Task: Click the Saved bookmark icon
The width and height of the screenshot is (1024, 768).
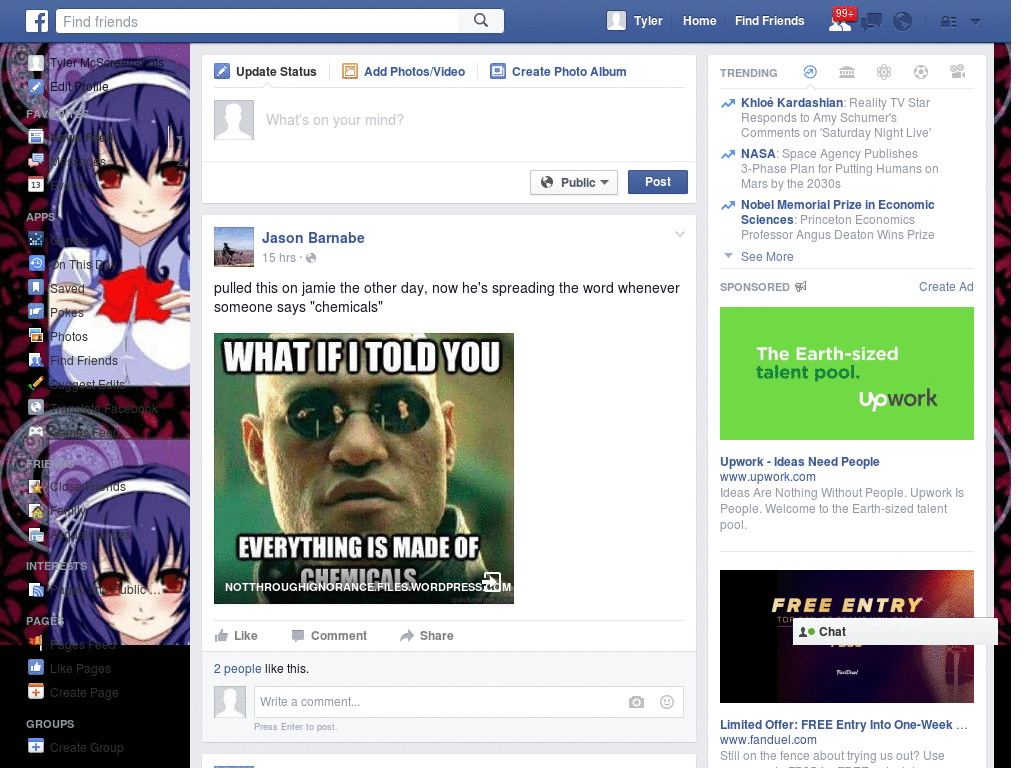Action: click(x=37, y=288)
